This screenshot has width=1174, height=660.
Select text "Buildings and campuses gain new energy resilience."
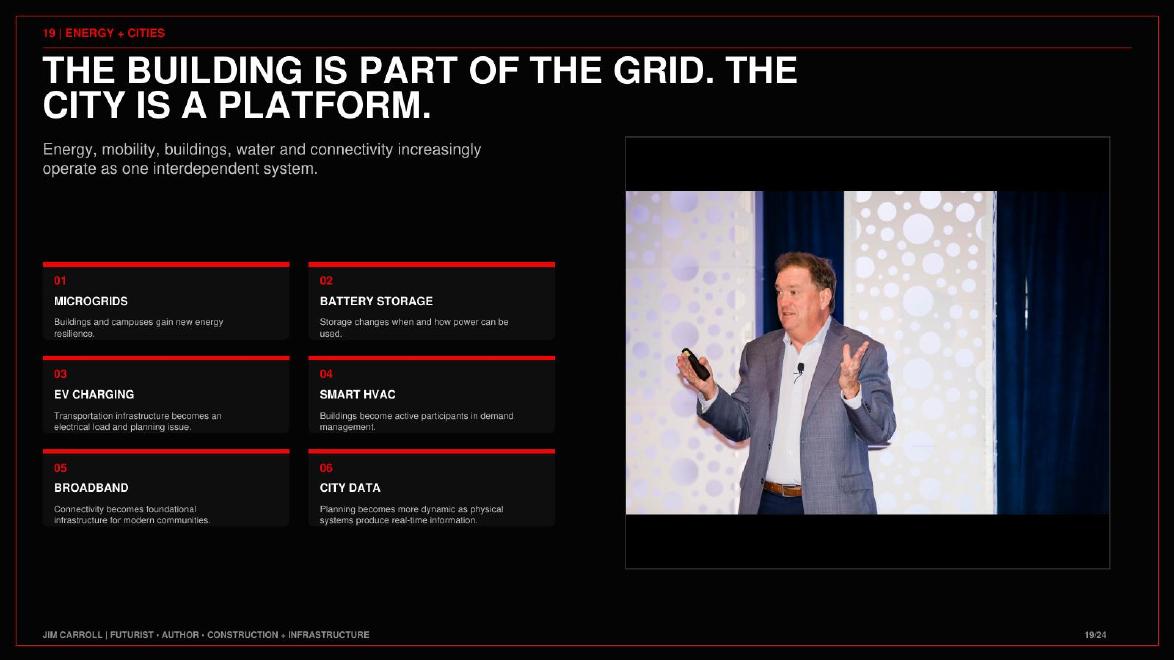coord(139,327)
